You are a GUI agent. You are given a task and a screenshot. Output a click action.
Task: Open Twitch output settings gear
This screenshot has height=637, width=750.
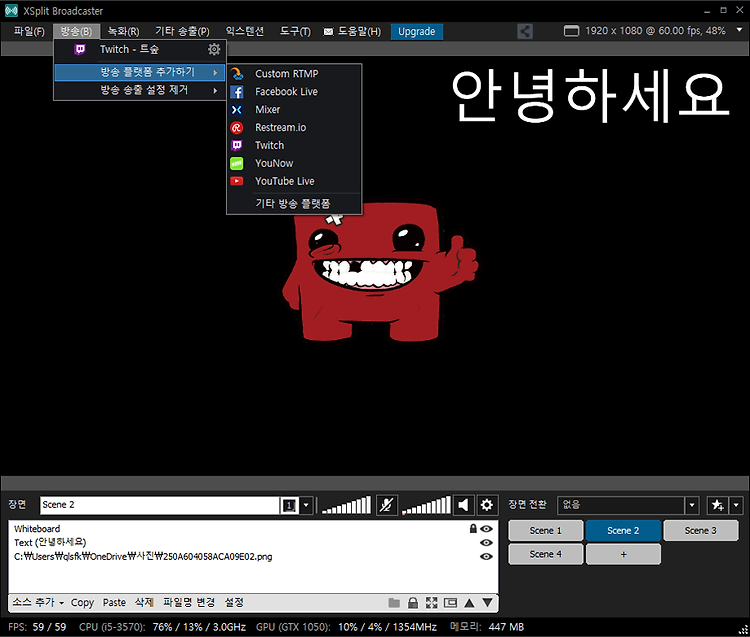(214, 49)
